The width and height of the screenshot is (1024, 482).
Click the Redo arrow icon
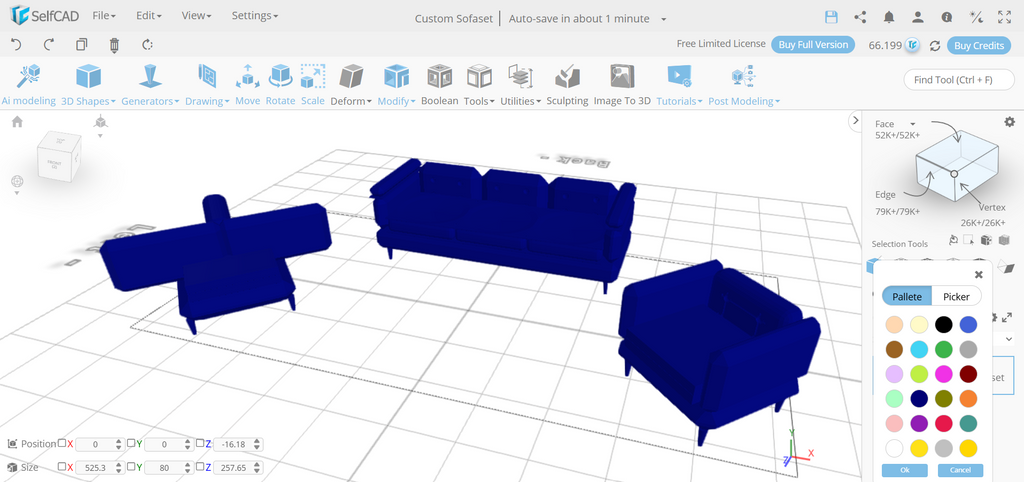49,44
